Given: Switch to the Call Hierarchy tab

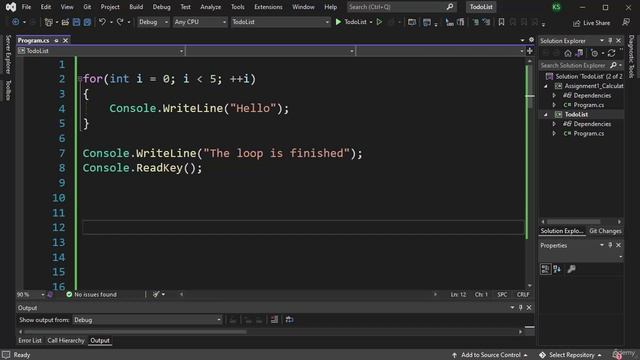Looking at the screenshot, I should [x=66, y=340].
